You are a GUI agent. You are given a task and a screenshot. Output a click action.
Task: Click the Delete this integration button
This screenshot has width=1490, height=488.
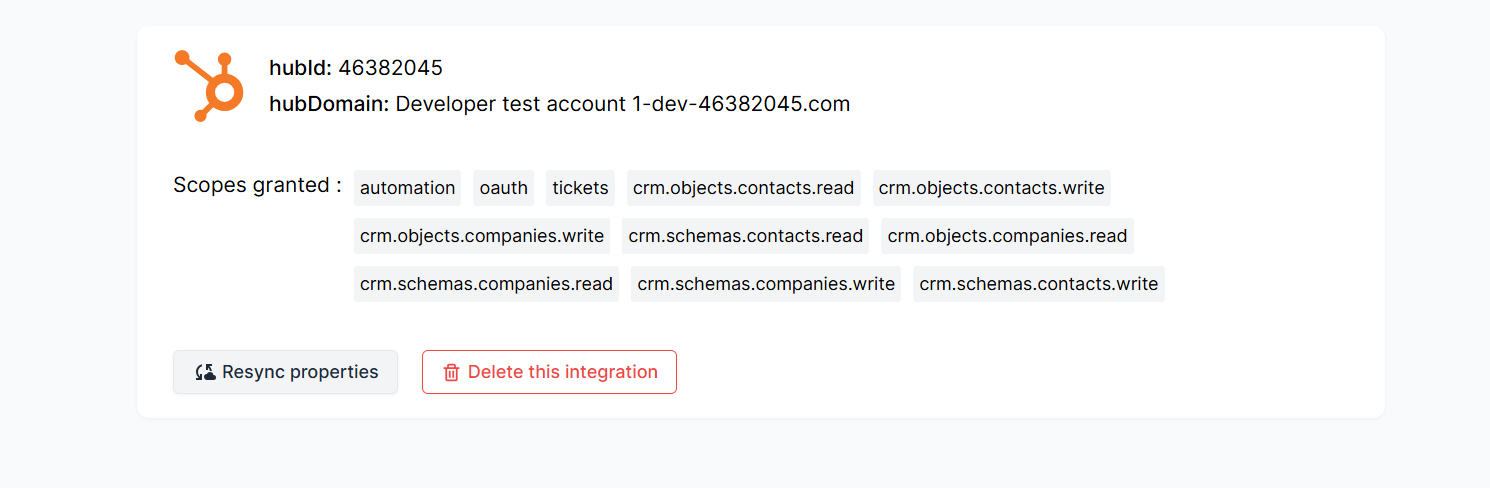pyautogui.click(x=549, y=372)
